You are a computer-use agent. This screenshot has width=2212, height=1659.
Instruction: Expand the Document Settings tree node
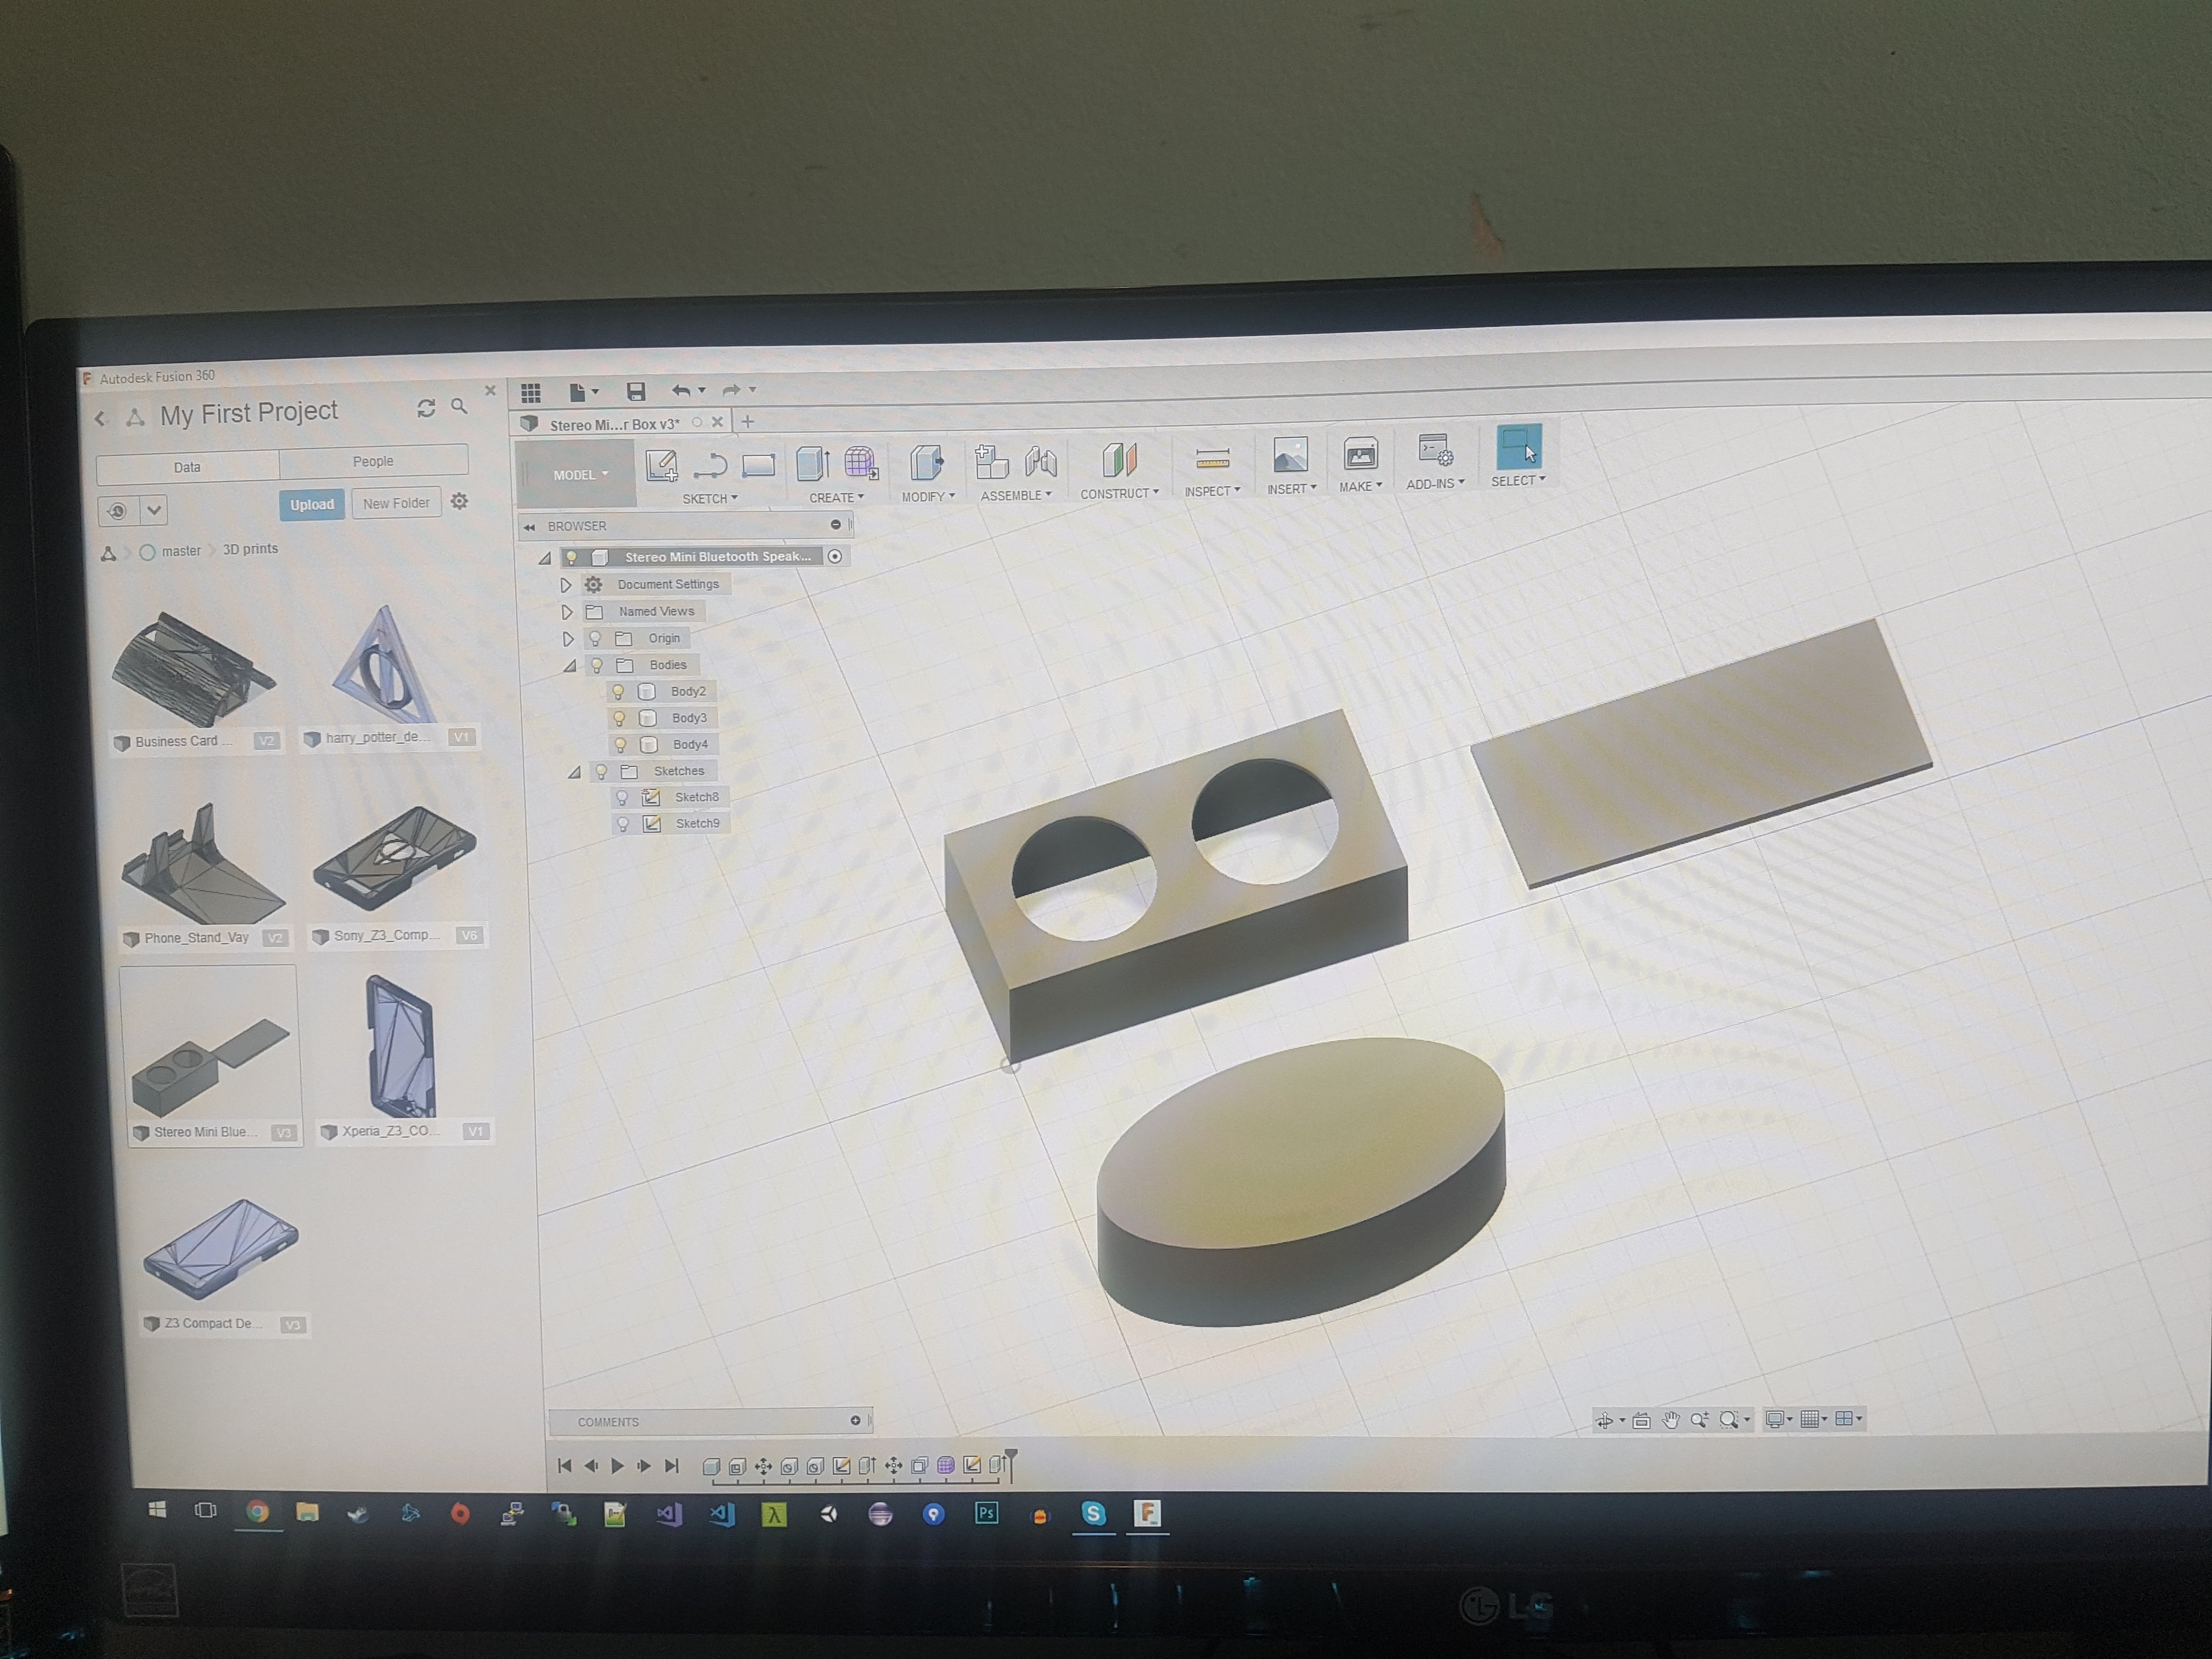(x=566, y=585)
